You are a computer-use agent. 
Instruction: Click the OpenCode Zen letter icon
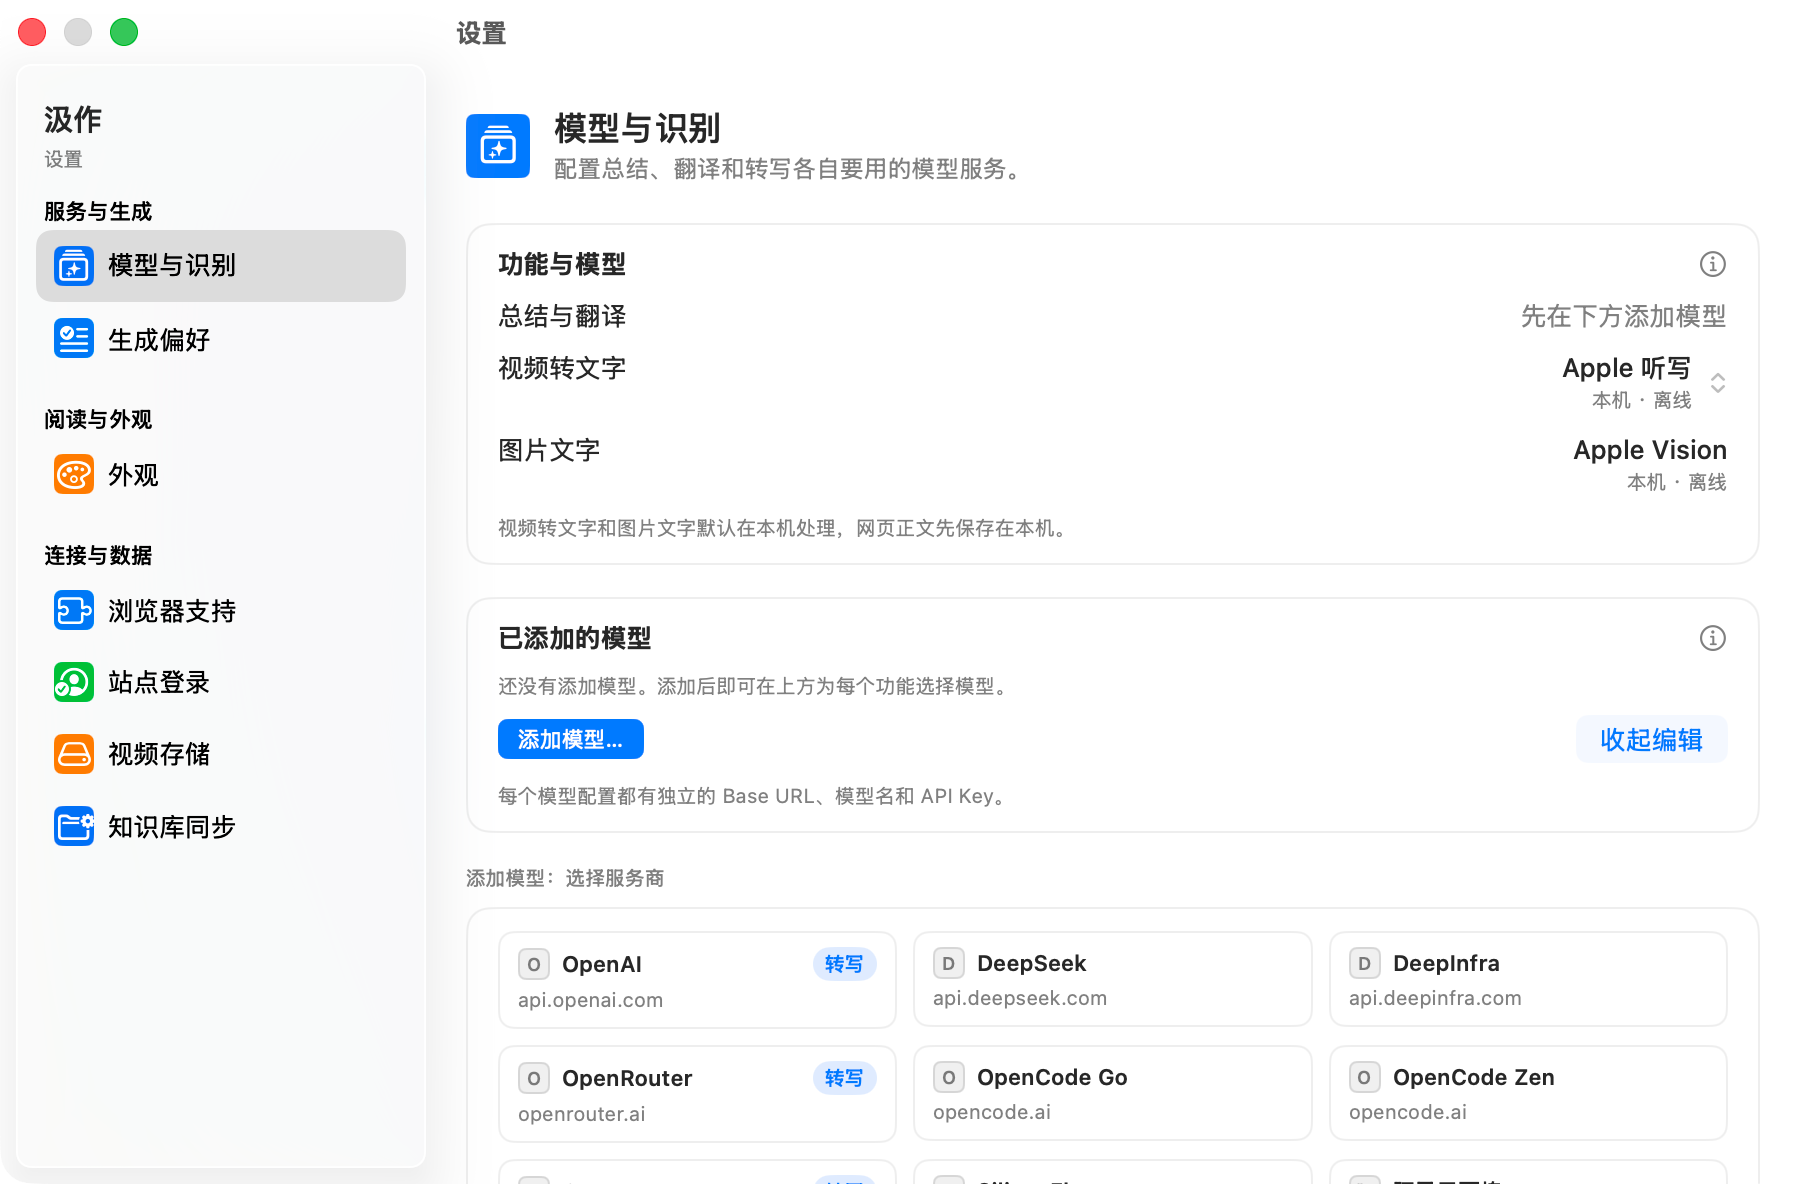coord(1365,1077)
